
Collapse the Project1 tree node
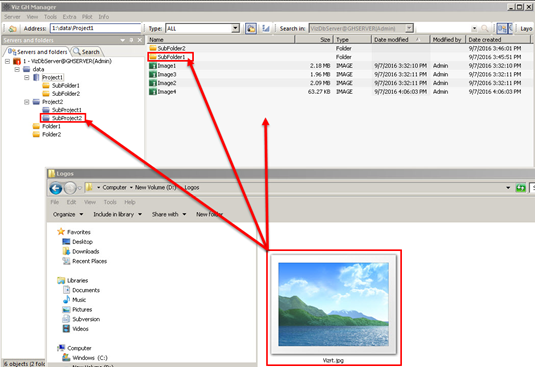click(27, 77)
